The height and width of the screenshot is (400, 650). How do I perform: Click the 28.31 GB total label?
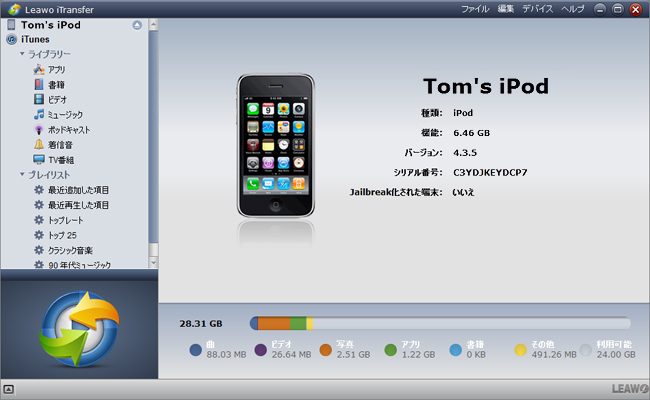[201, 324]
